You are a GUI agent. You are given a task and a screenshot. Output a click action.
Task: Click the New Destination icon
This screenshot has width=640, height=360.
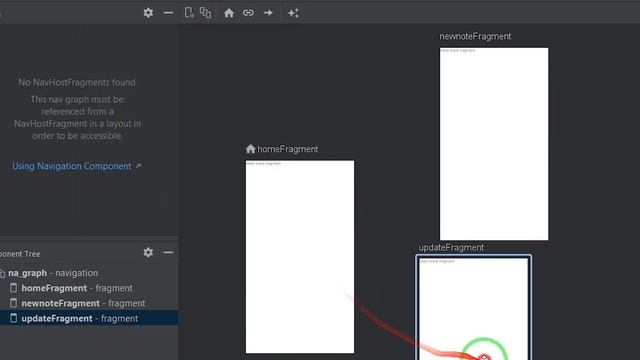pyautogui.click(x=189, y=13)
